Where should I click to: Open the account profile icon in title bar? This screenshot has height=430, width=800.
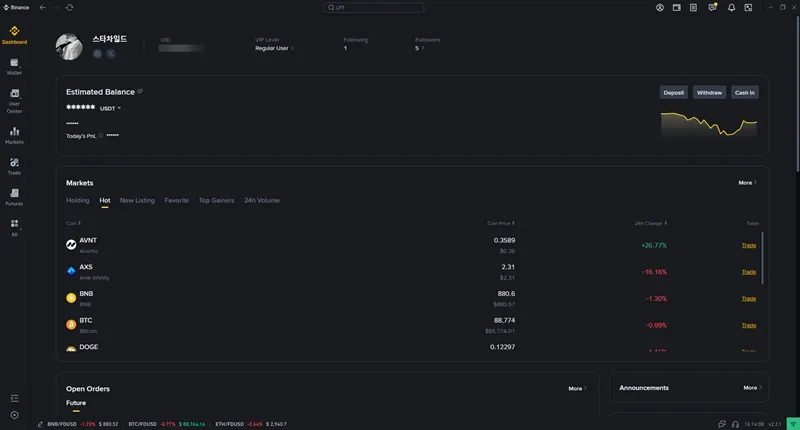tap(660, 7)
